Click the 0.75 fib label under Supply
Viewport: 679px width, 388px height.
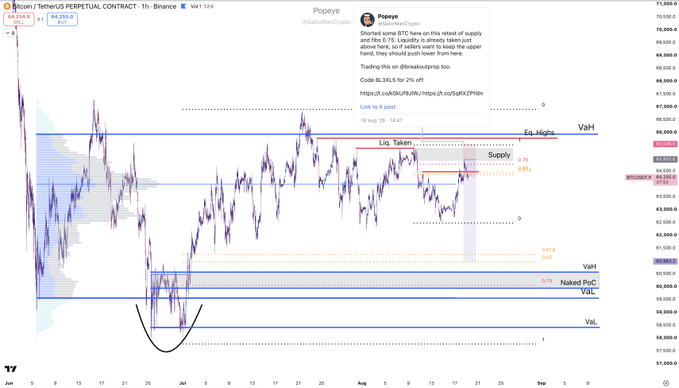[x=523, y=160]
